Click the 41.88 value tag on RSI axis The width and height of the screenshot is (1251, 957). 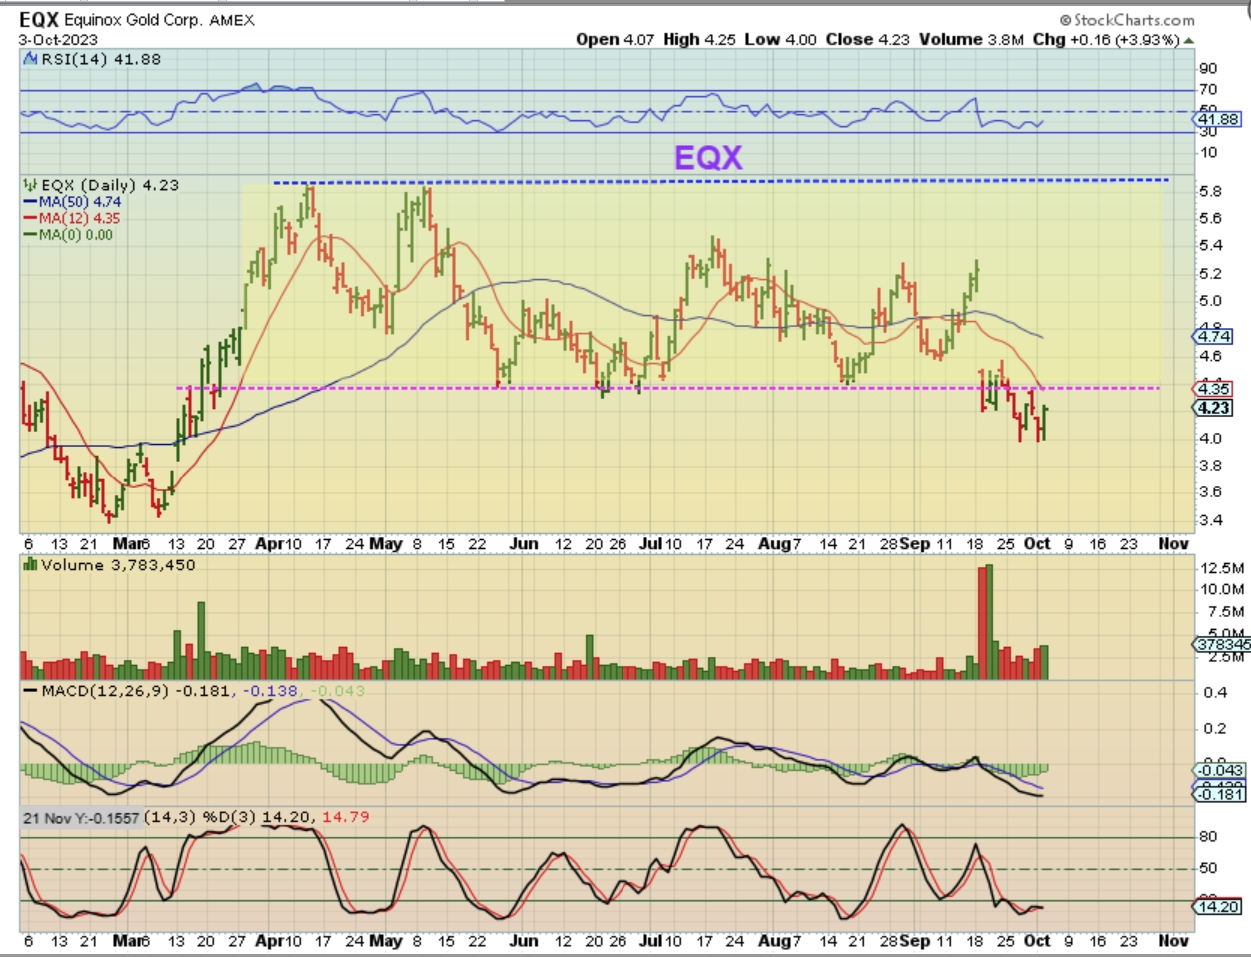(x=1217, y=119)
